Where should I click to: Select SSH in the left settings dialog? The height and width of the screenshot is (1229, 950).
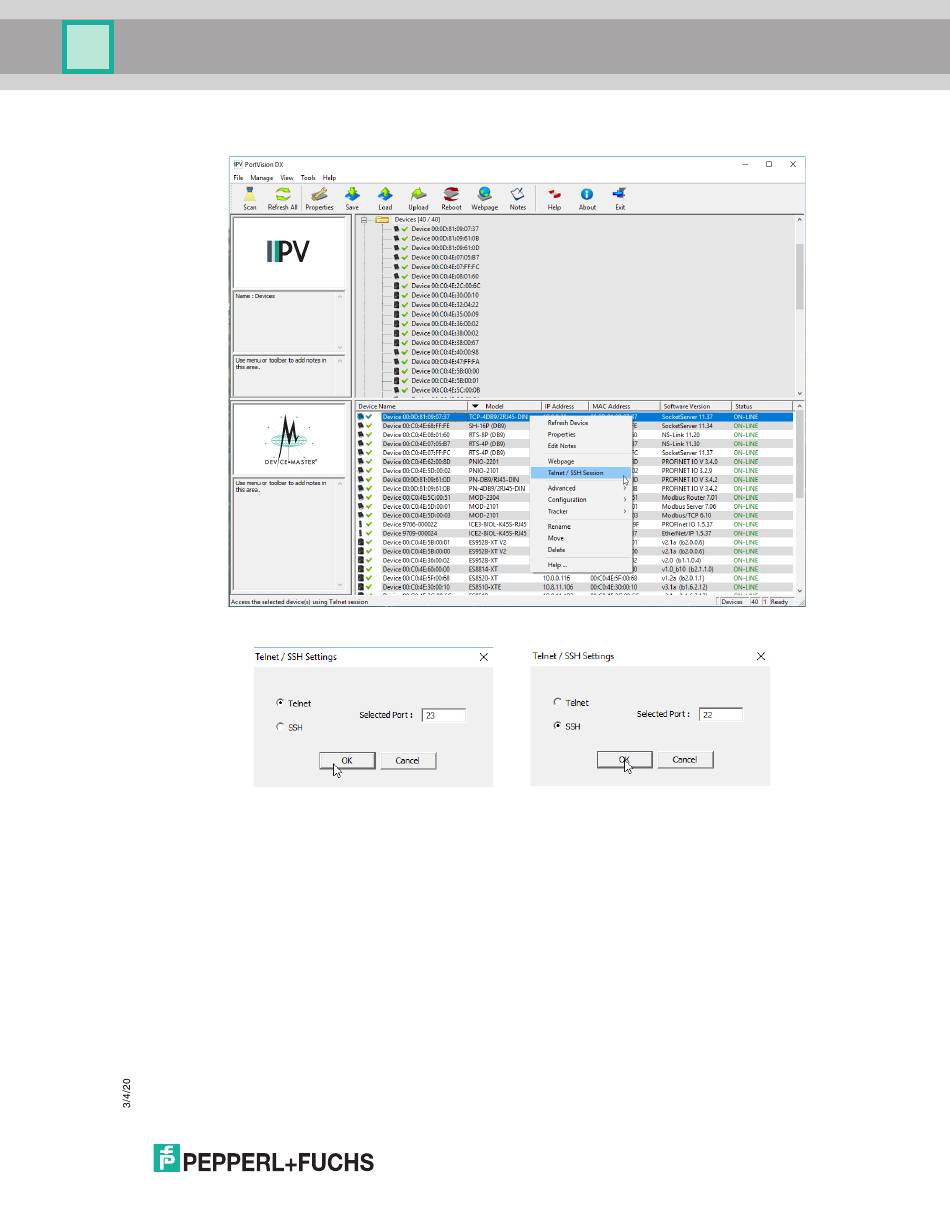[280, 727]
